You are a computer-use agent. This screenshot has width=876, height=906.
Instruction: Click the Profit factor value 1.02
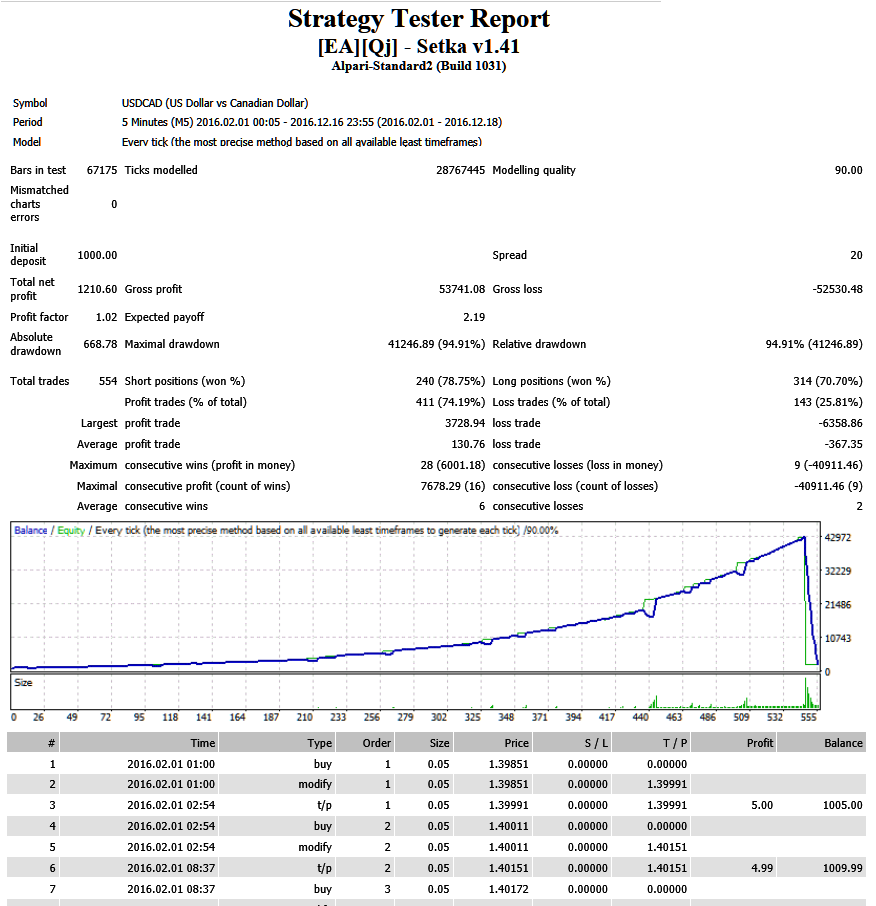(x=106, y=317)
